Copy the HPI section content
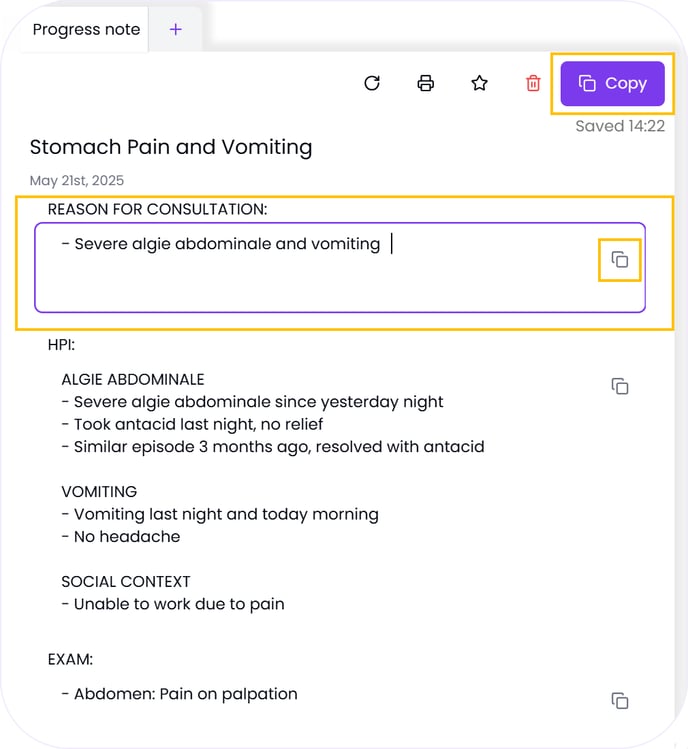This screenshot has height=749, width=688. pos(620,386)
